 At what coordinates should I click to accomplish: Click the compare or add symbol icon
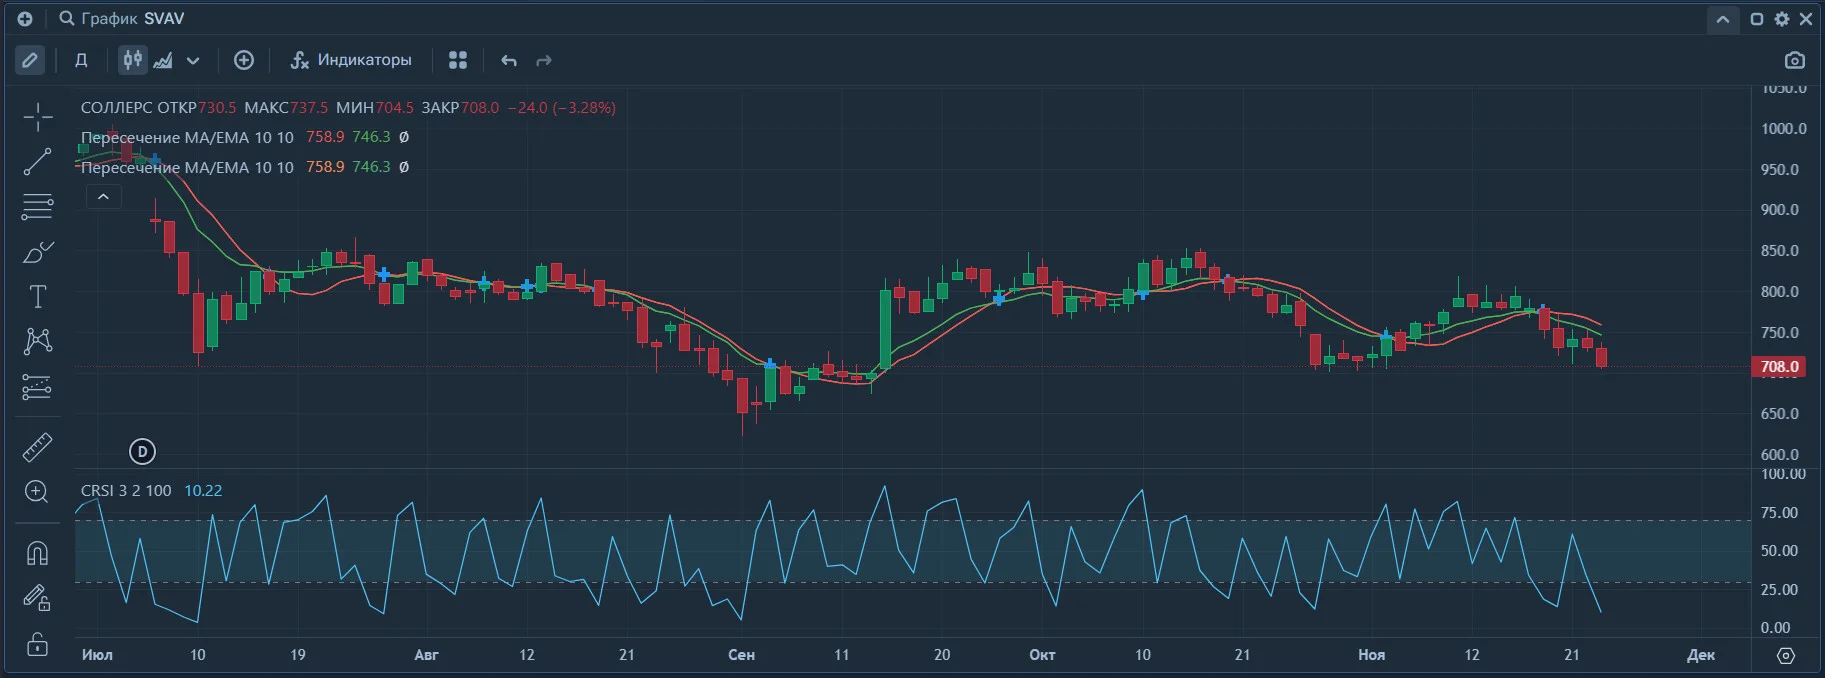244,60
